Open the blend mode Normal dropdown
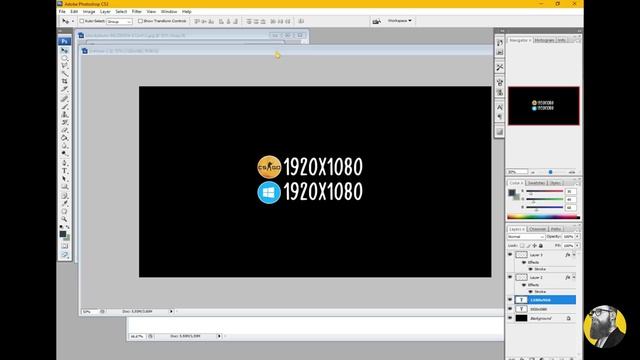 tap(526, 237)
